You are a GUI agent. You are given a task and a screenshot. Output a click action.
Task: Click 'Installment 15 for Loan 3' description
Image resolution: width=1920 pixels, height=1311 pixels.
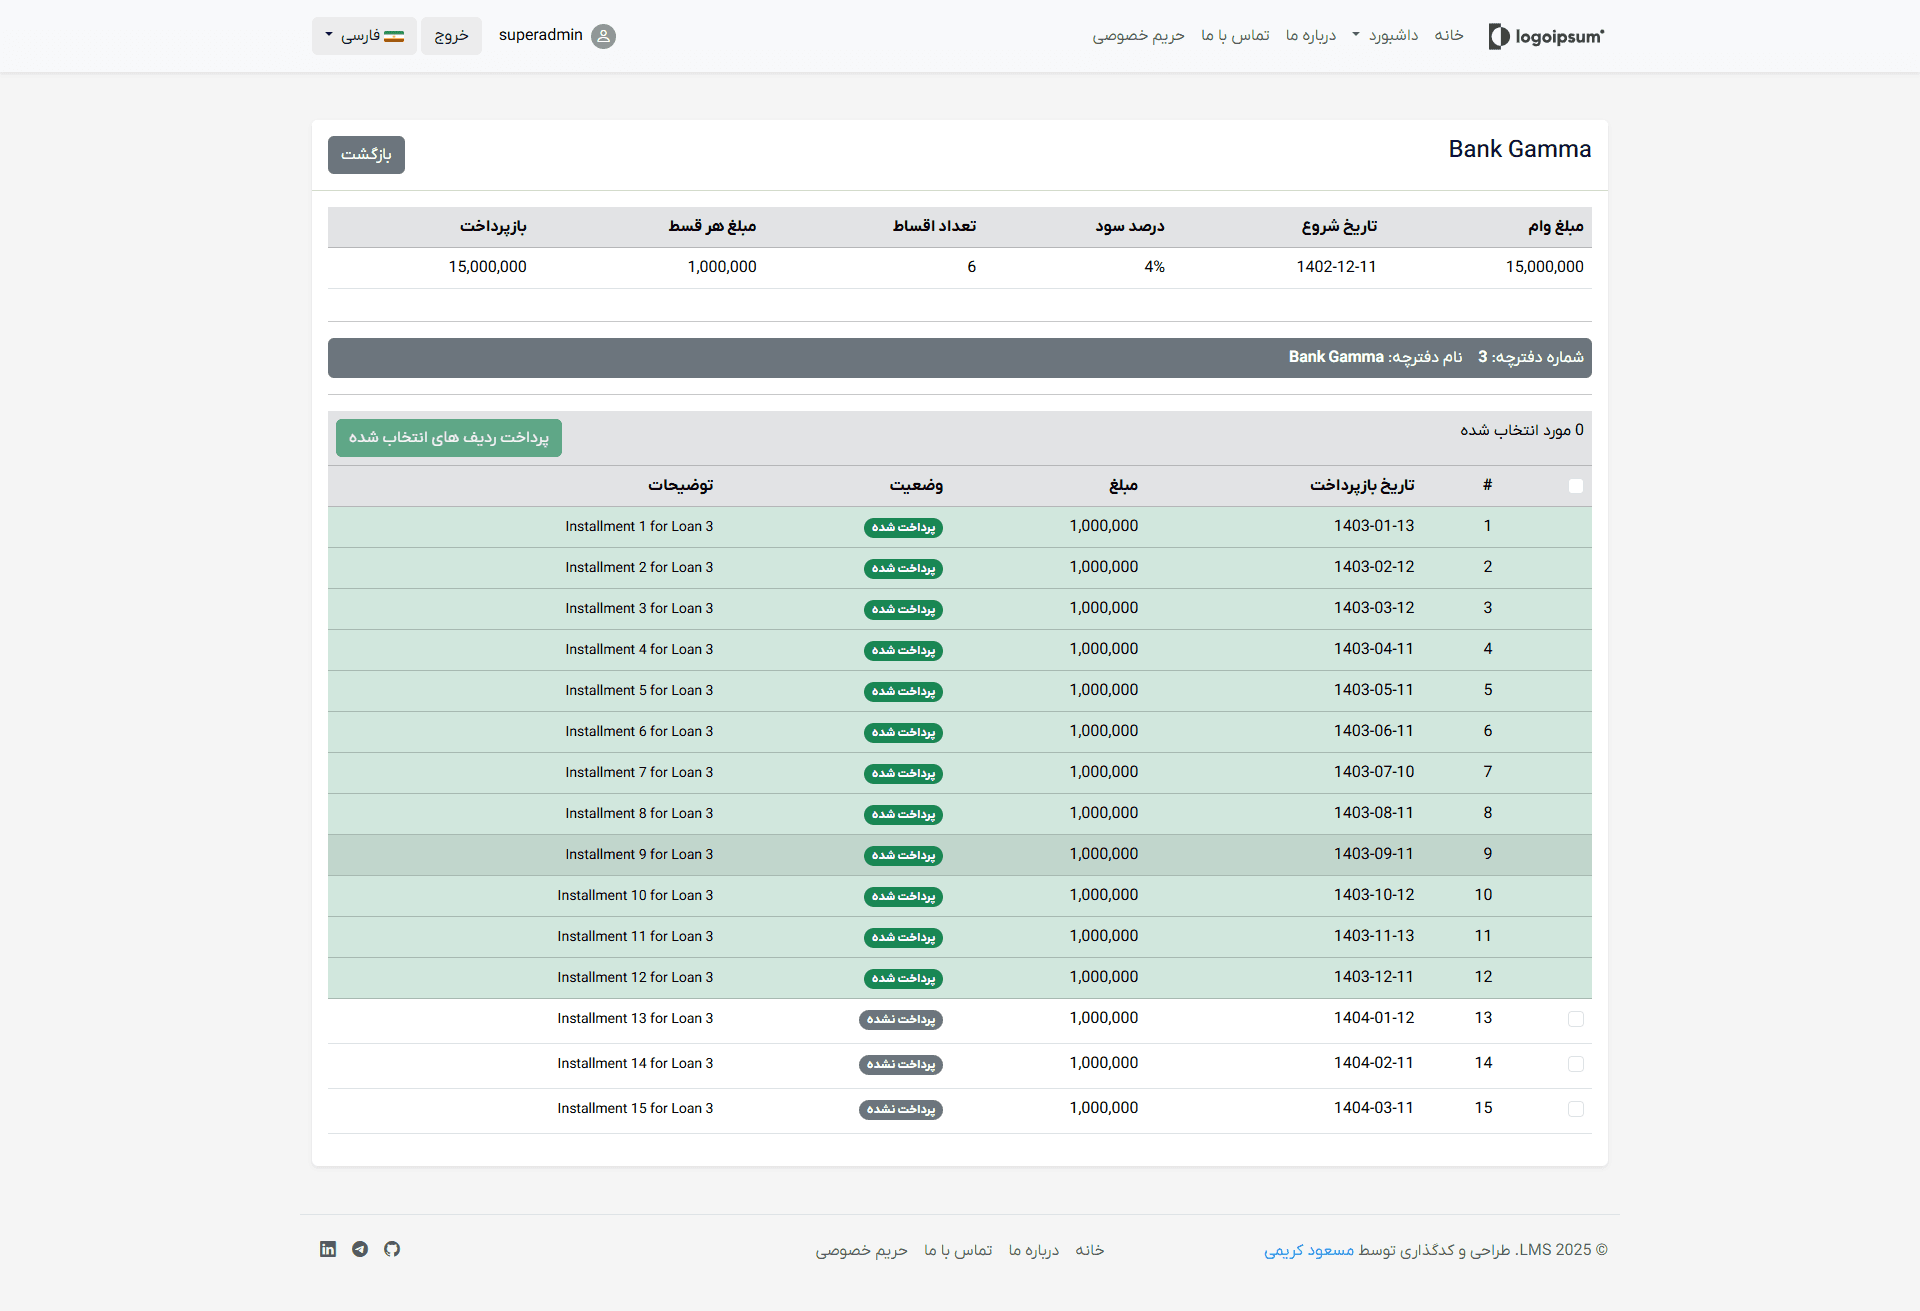[635, 1109]
